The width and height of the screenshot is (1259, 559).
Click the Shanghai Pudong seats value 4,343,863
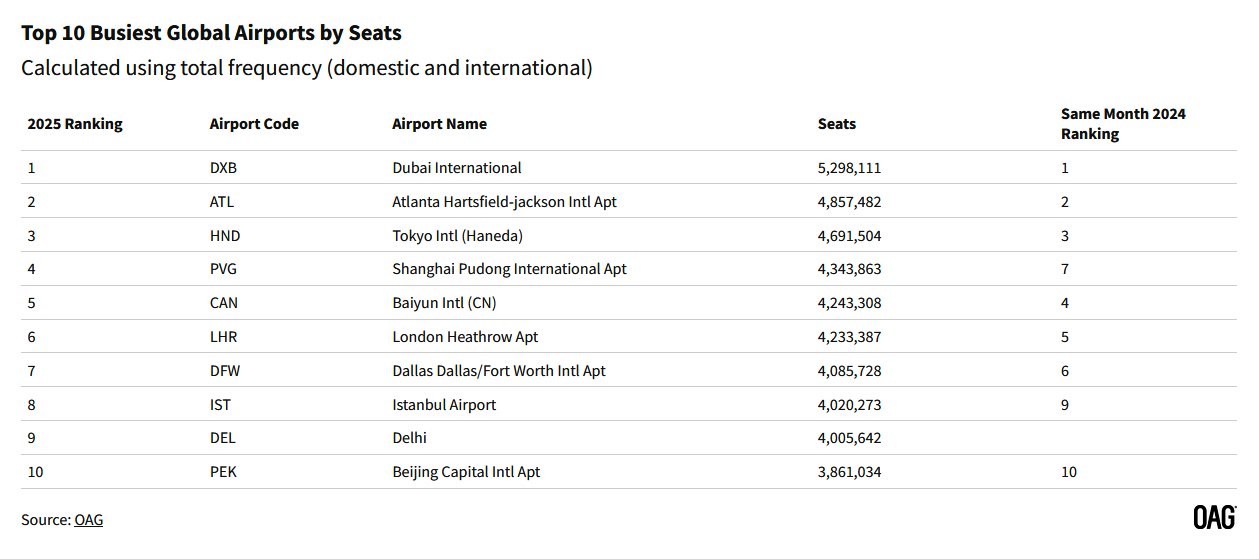(x=849, y=270)
